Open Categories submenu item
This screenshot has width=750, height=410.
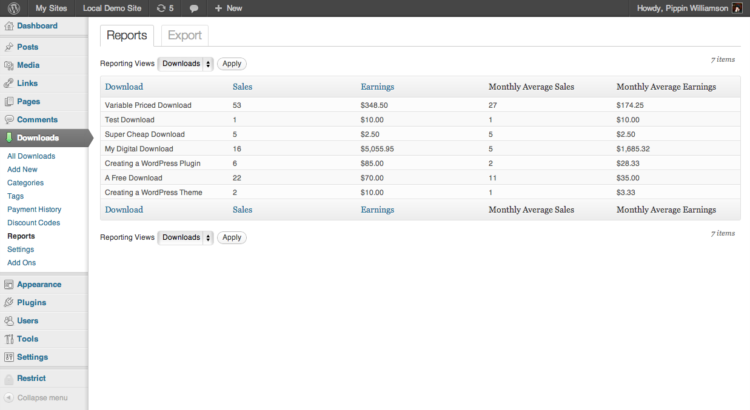[25, 183]
